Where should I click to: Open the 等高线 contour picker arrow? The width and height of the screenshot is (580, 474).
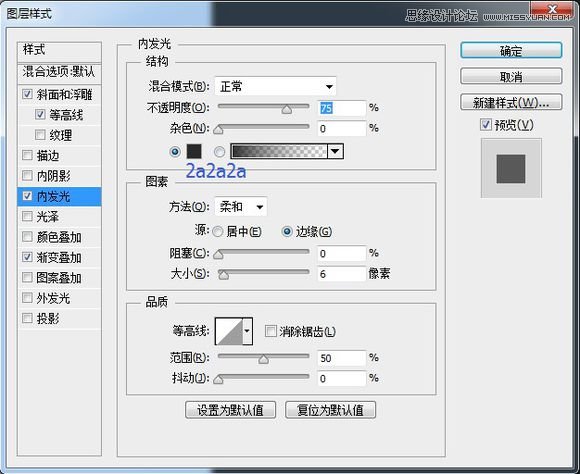tap(247, 331)
